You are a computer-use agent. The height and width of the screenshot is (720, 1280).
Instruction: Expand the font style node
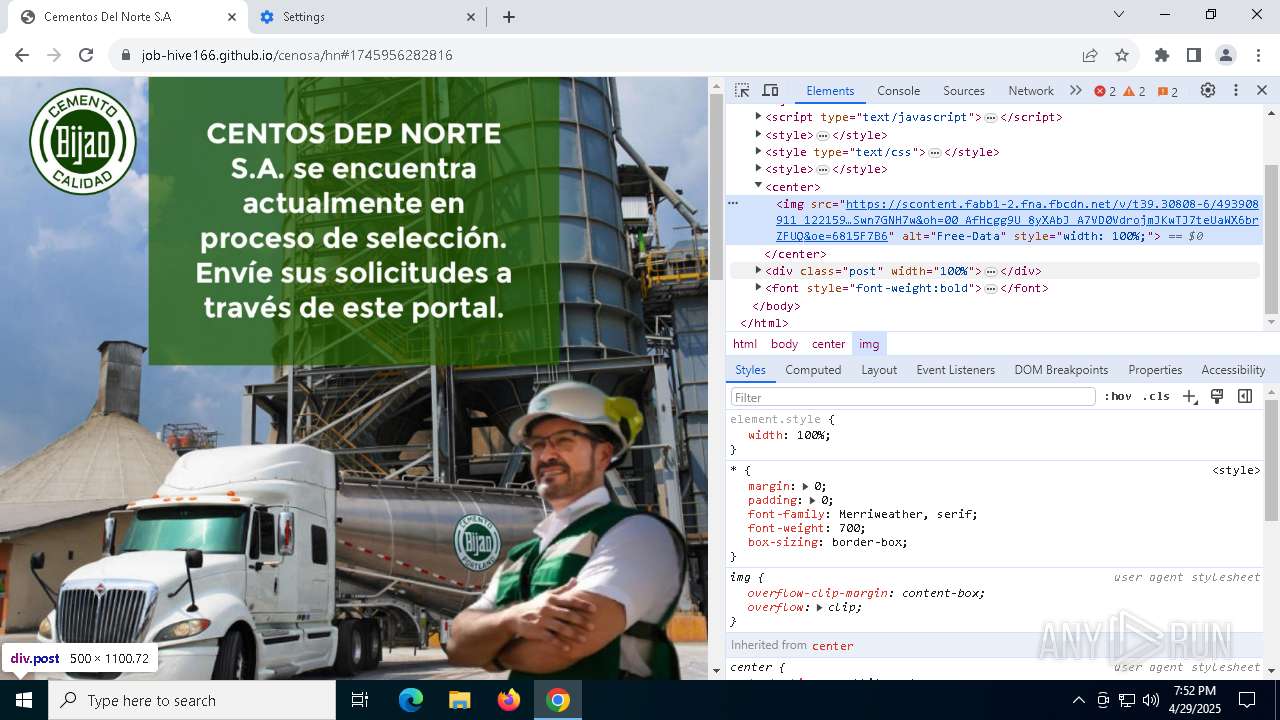point(758,288)
